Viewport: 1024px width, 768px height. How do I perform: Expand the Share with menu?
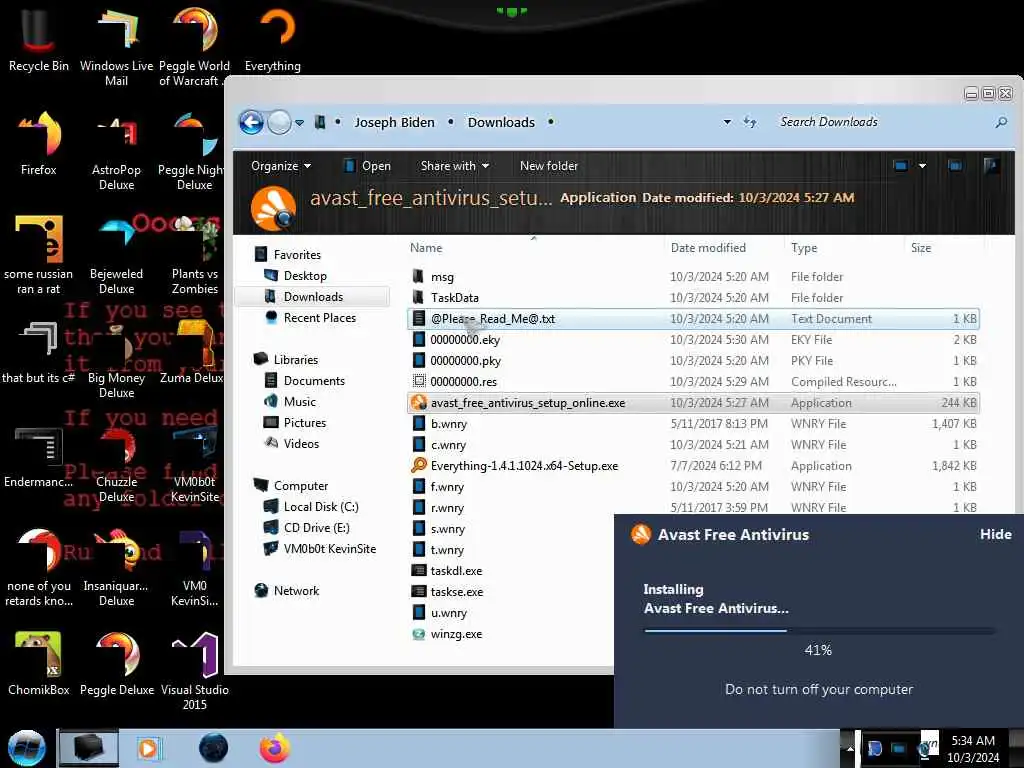click(x=455, y=166)
